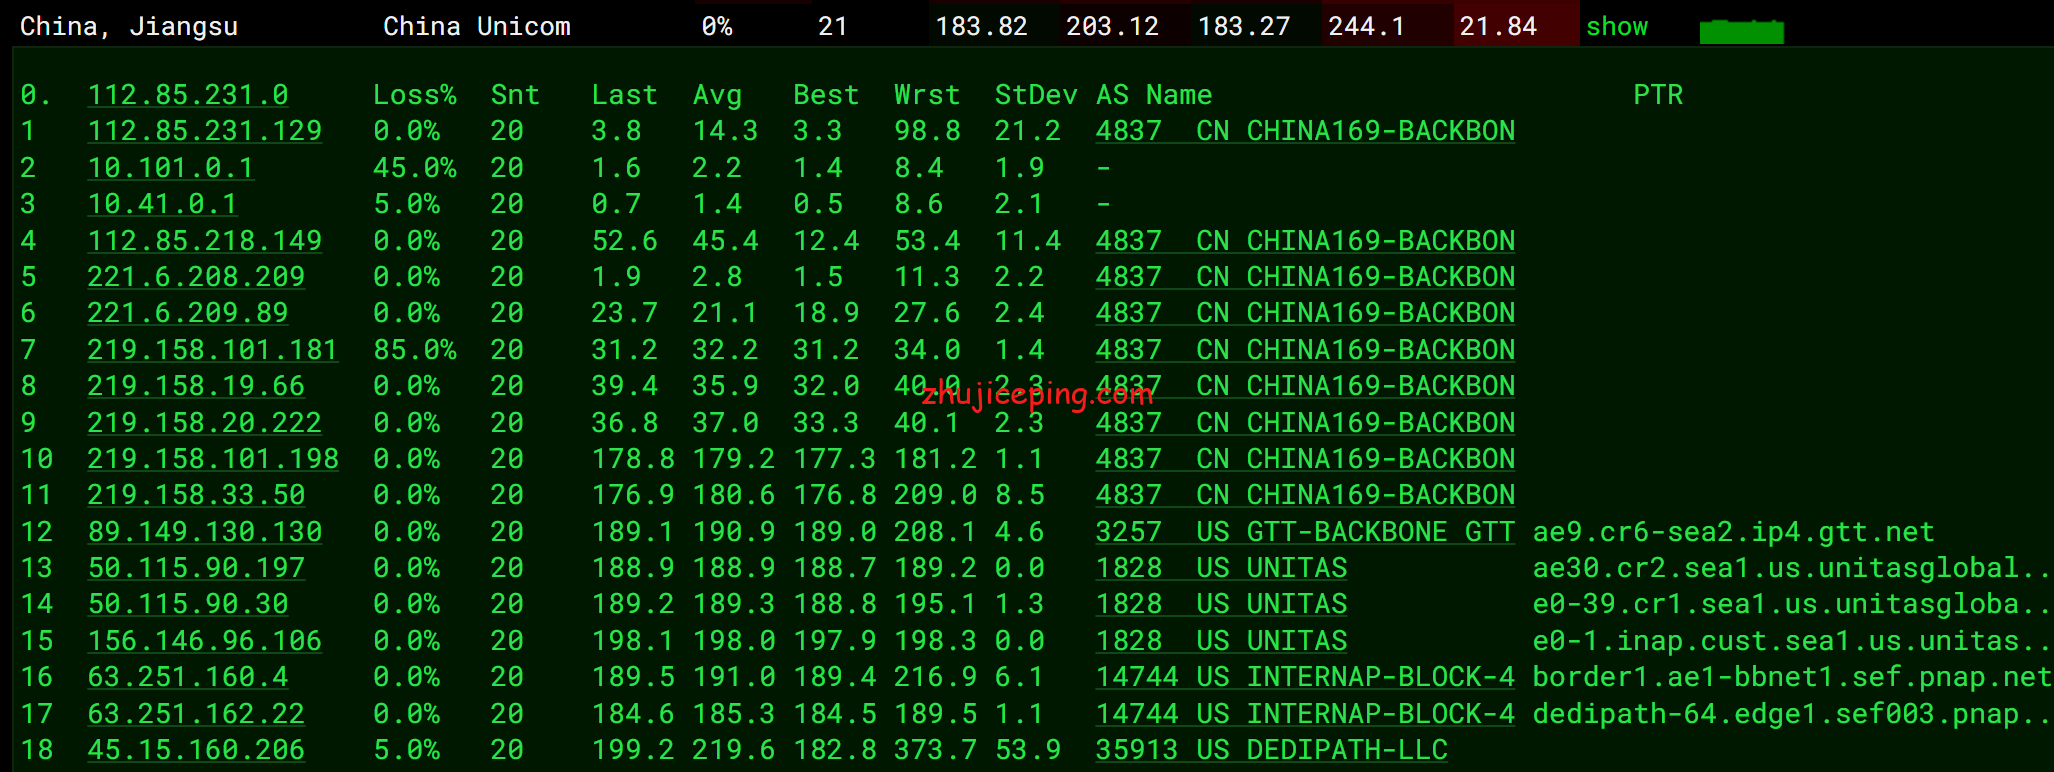Select the worst latency '98.8' on hop 1
This screenshot has height=772, width=2054.
(927, 131)
